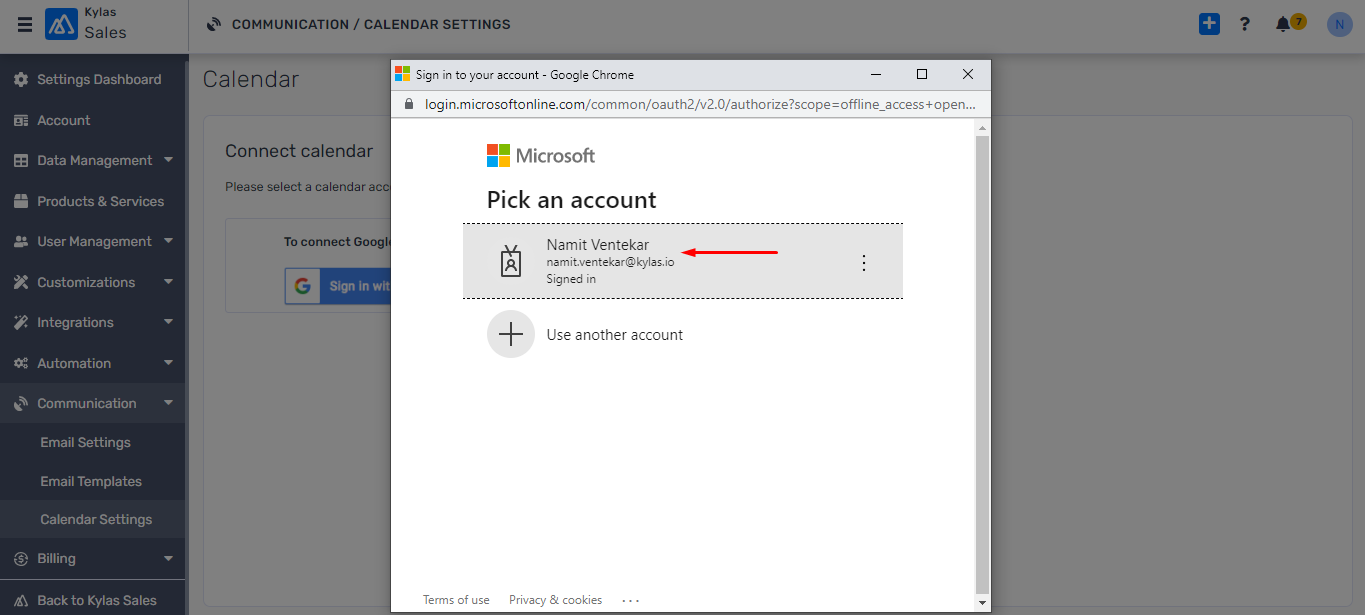
Task: Click the Google G logo on sign-in button
Action: 302,286
